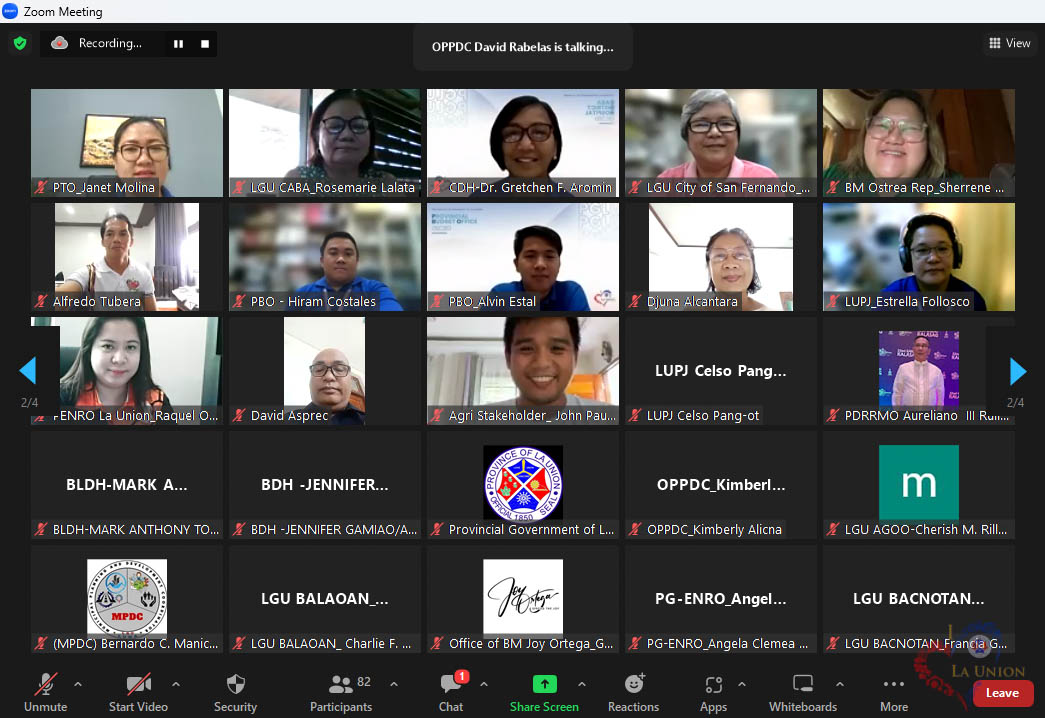Open the View layout menu

[1010, 43]
